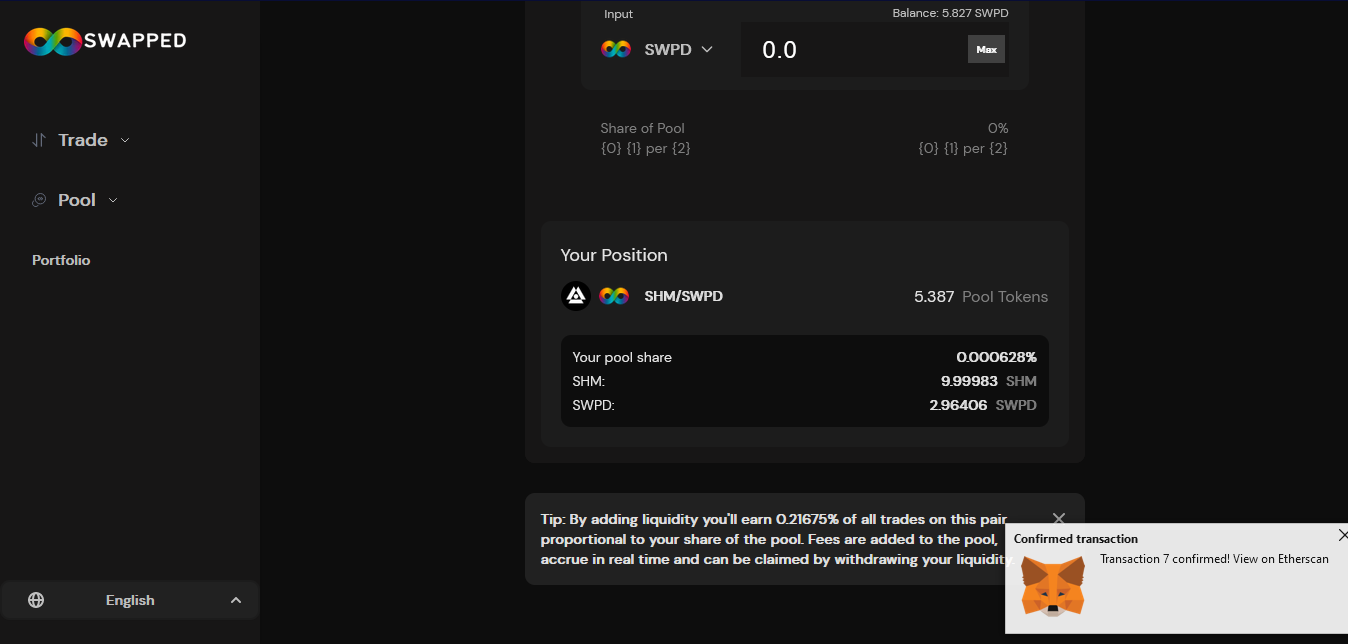Click the SWPD token icon in Input
This screenshot has height=644, width=1348.
point(616,49)
